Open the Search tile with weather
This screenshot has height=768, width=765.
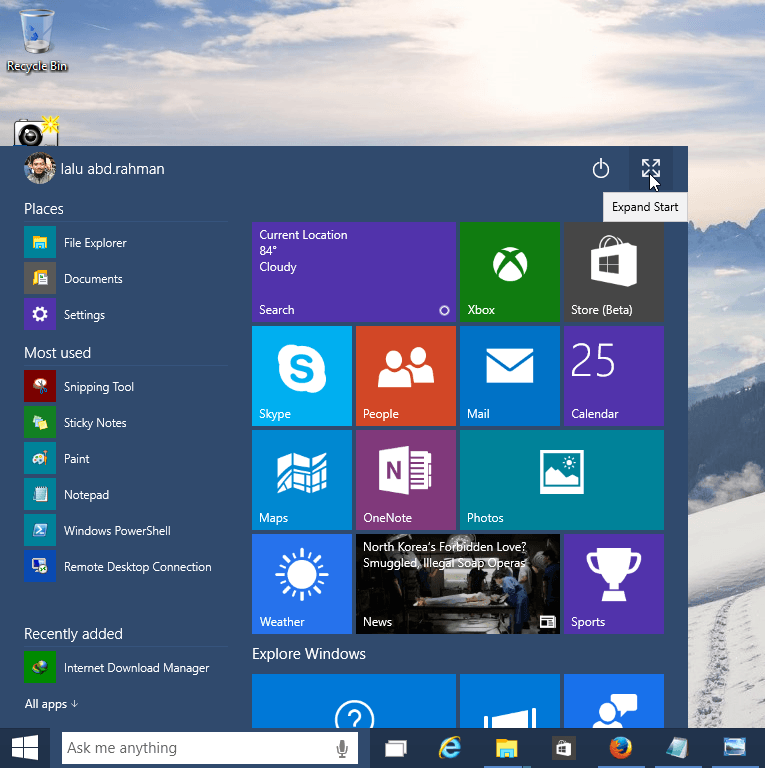(x=354, y=272)
